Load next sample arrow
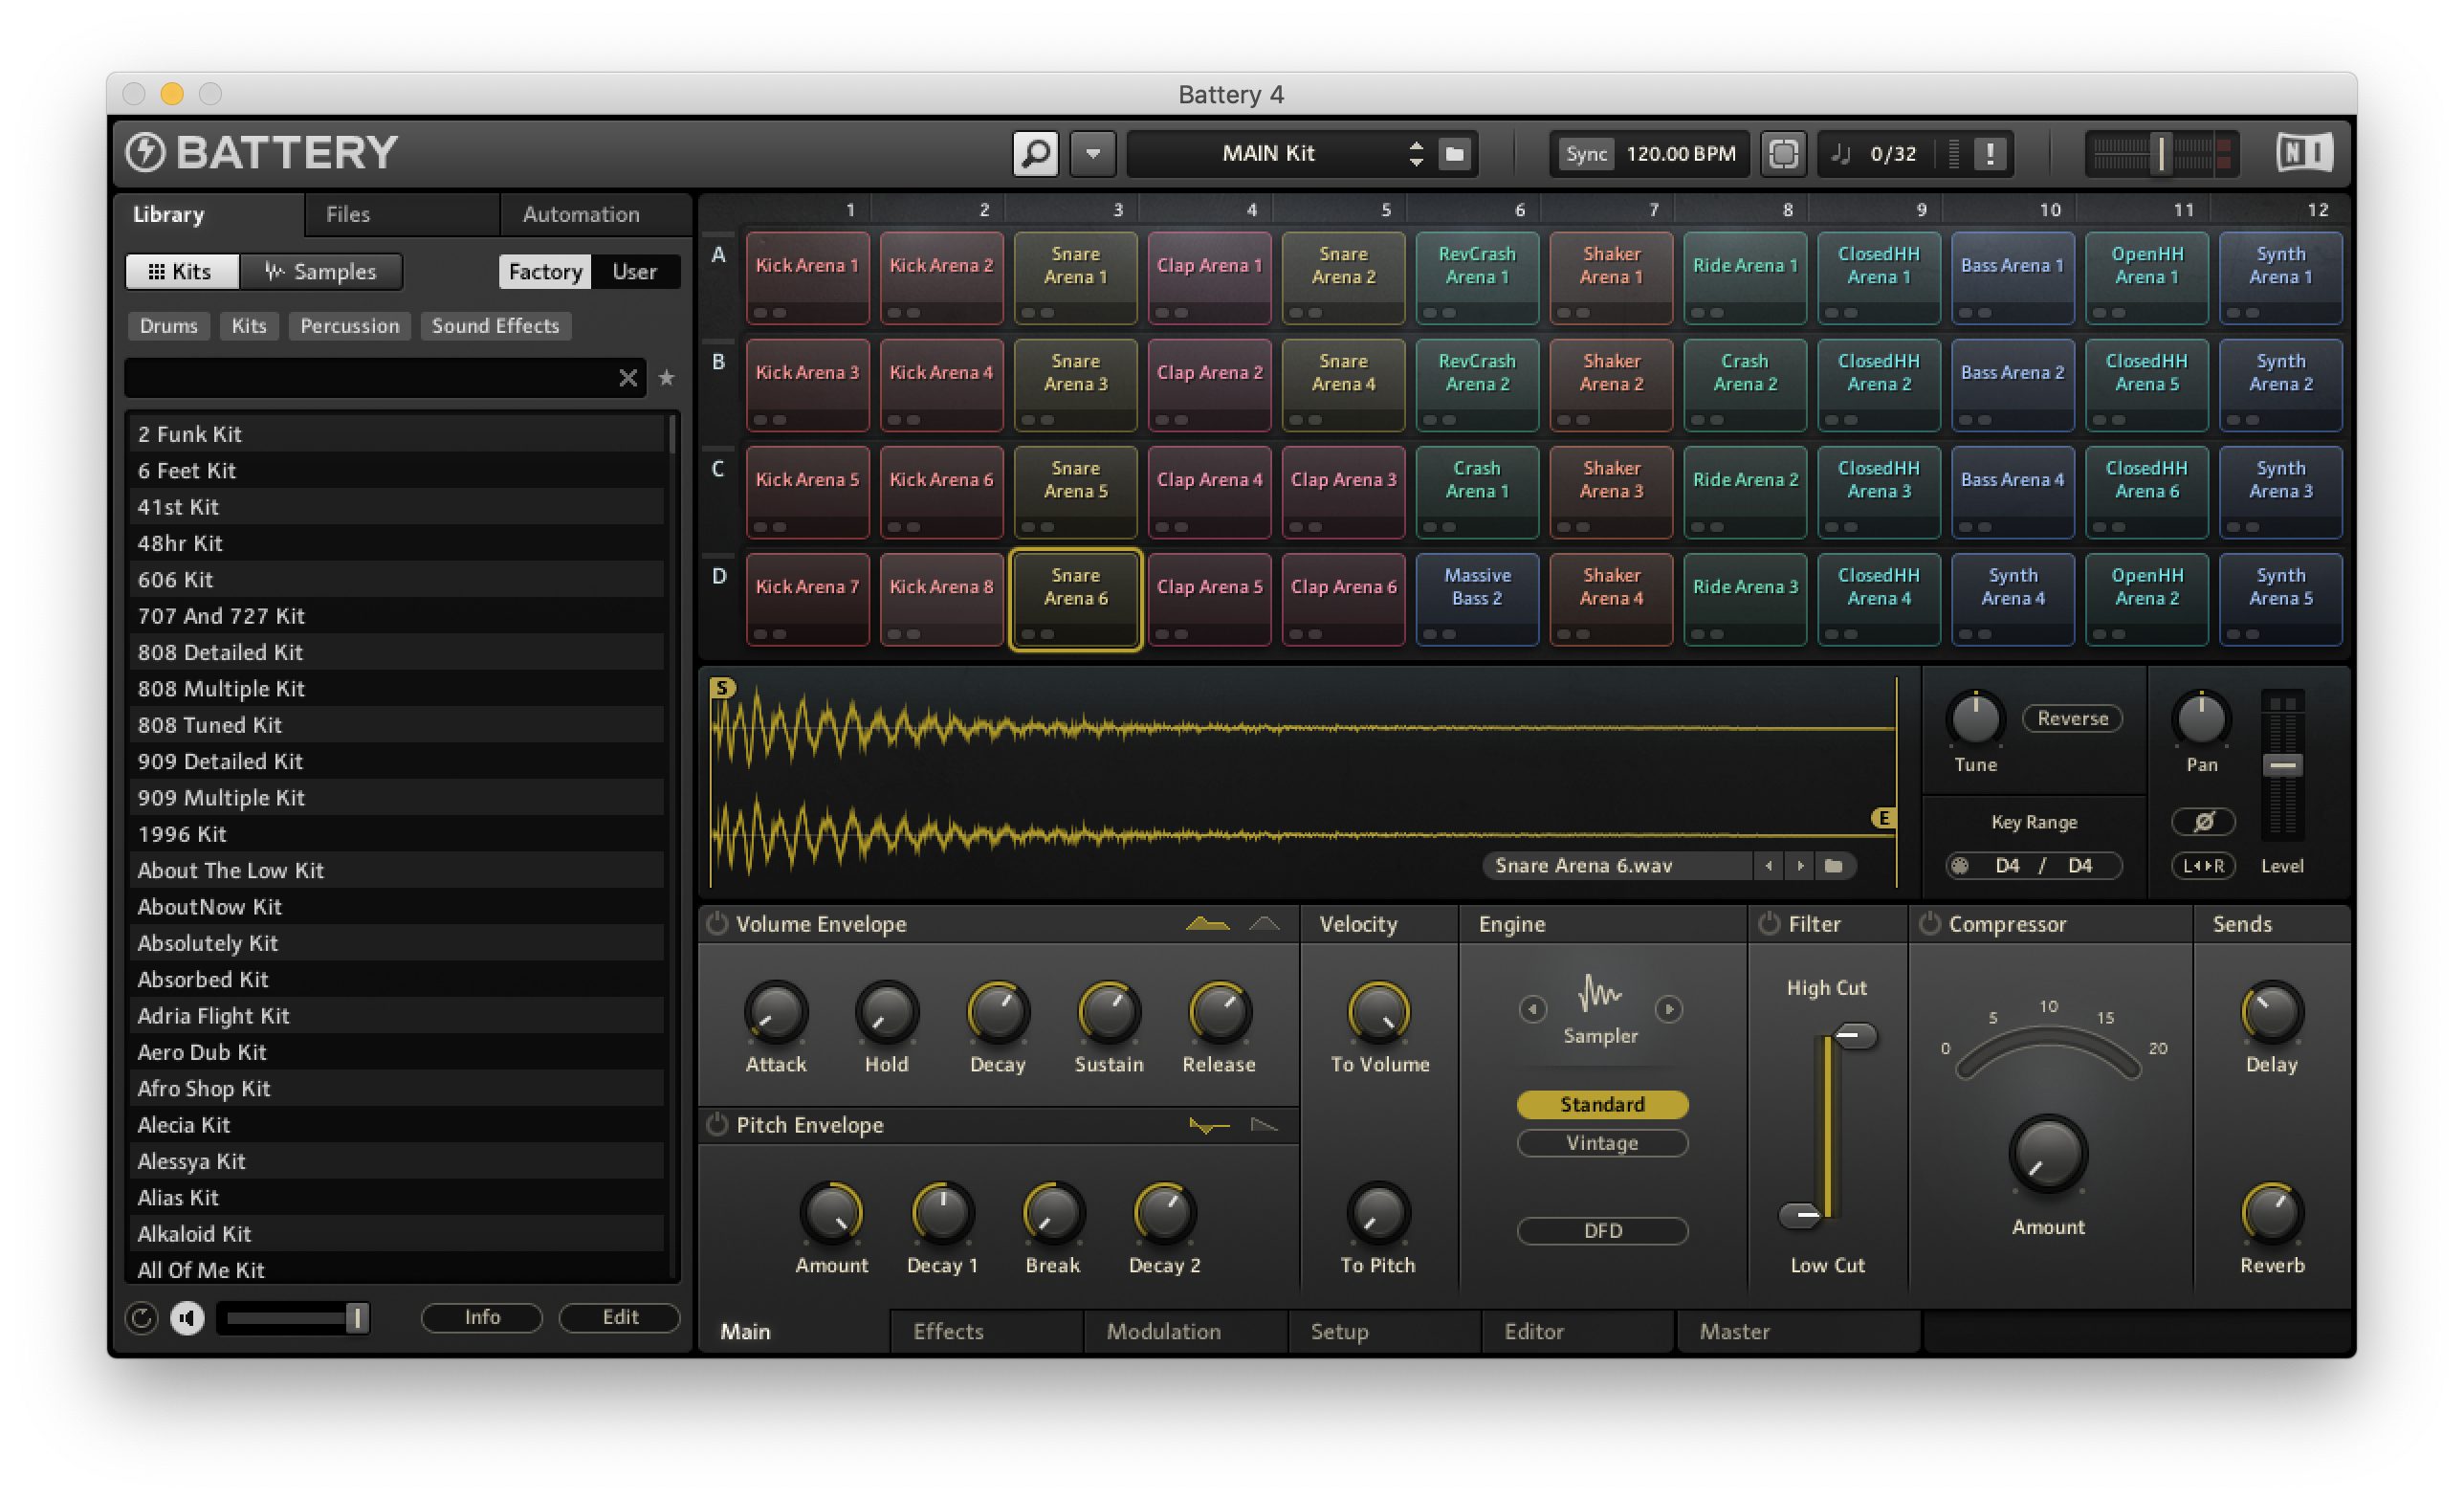The image size is (2464, 1500). 1800,865
